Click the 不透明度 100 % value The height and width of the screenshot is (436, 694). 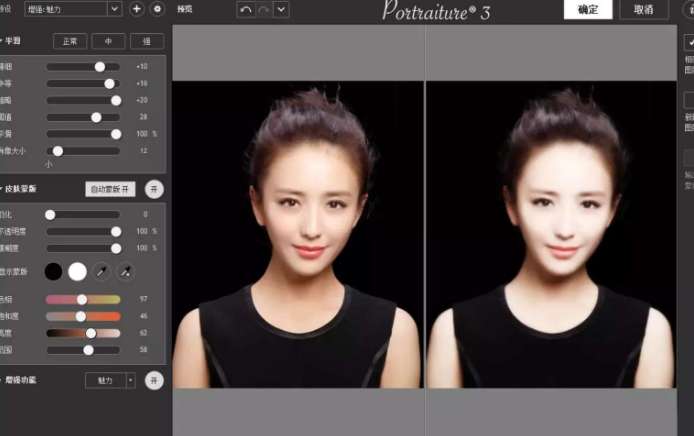point(147,231)
